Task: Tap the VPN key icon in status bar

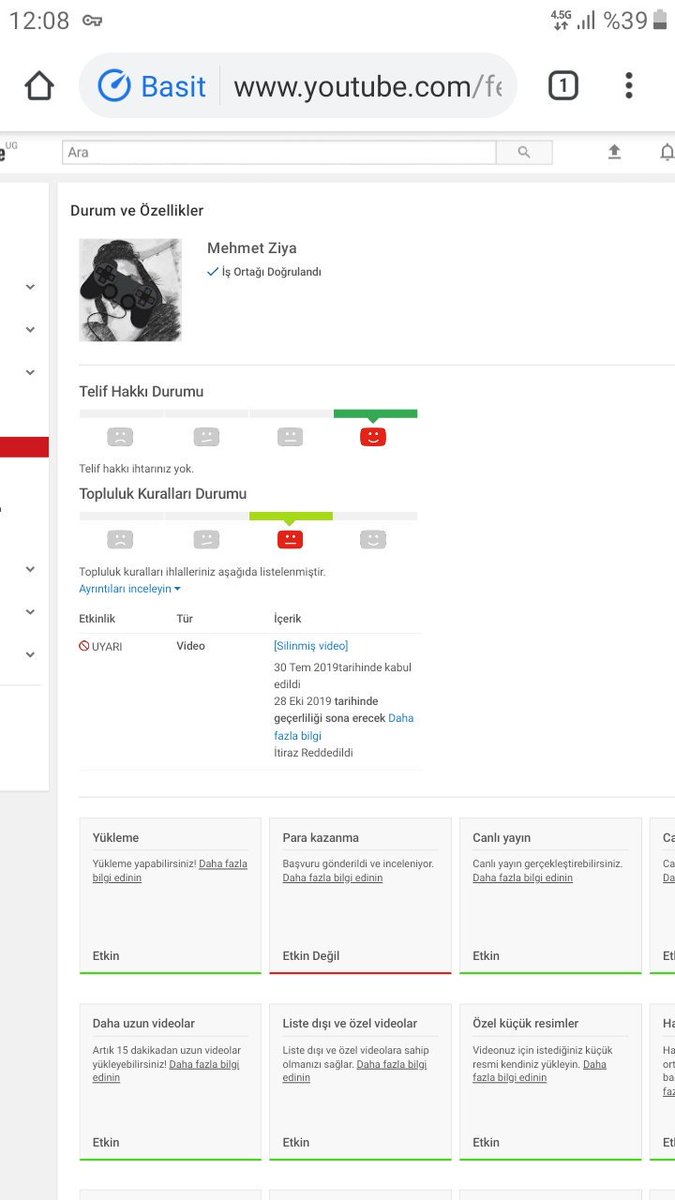Action: 92,20
